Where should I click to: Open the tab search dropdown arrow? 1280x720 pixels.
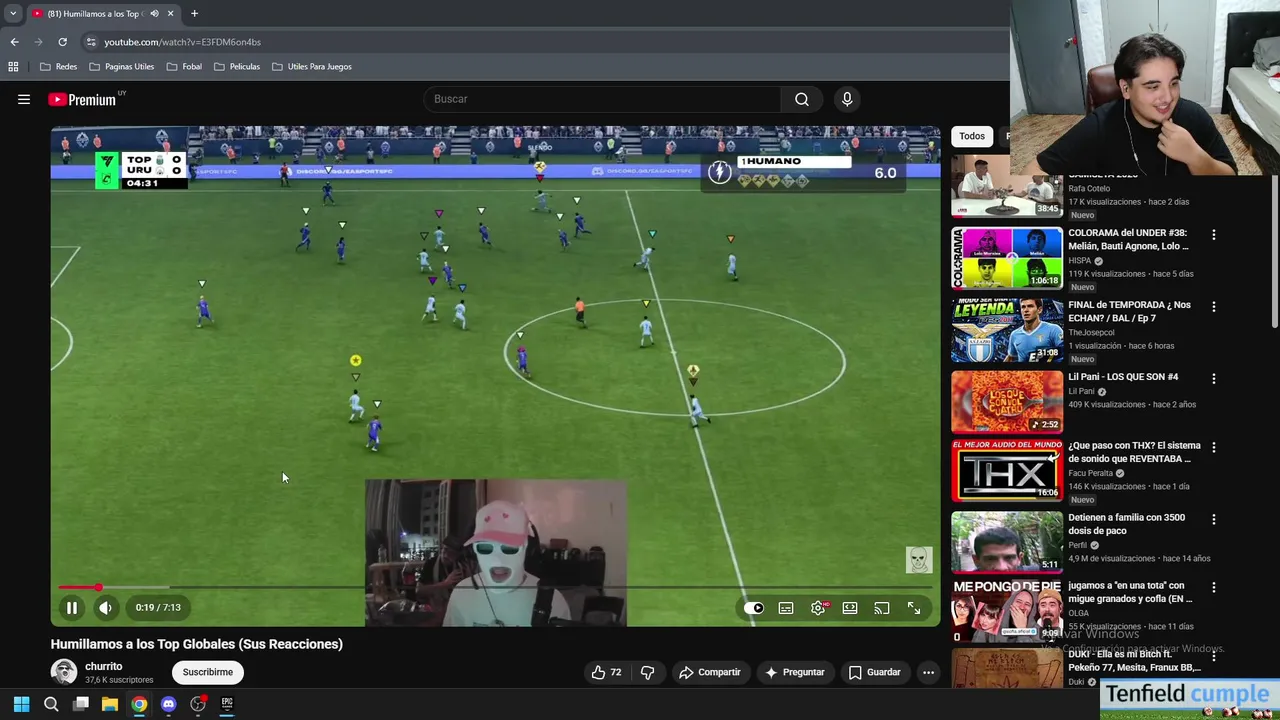coord(13,14)
